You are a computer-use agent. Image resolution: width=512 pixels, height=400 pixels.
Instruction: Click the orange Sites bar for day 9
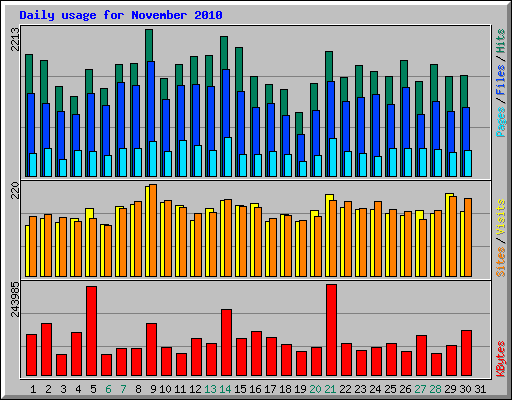pos(153,230)
